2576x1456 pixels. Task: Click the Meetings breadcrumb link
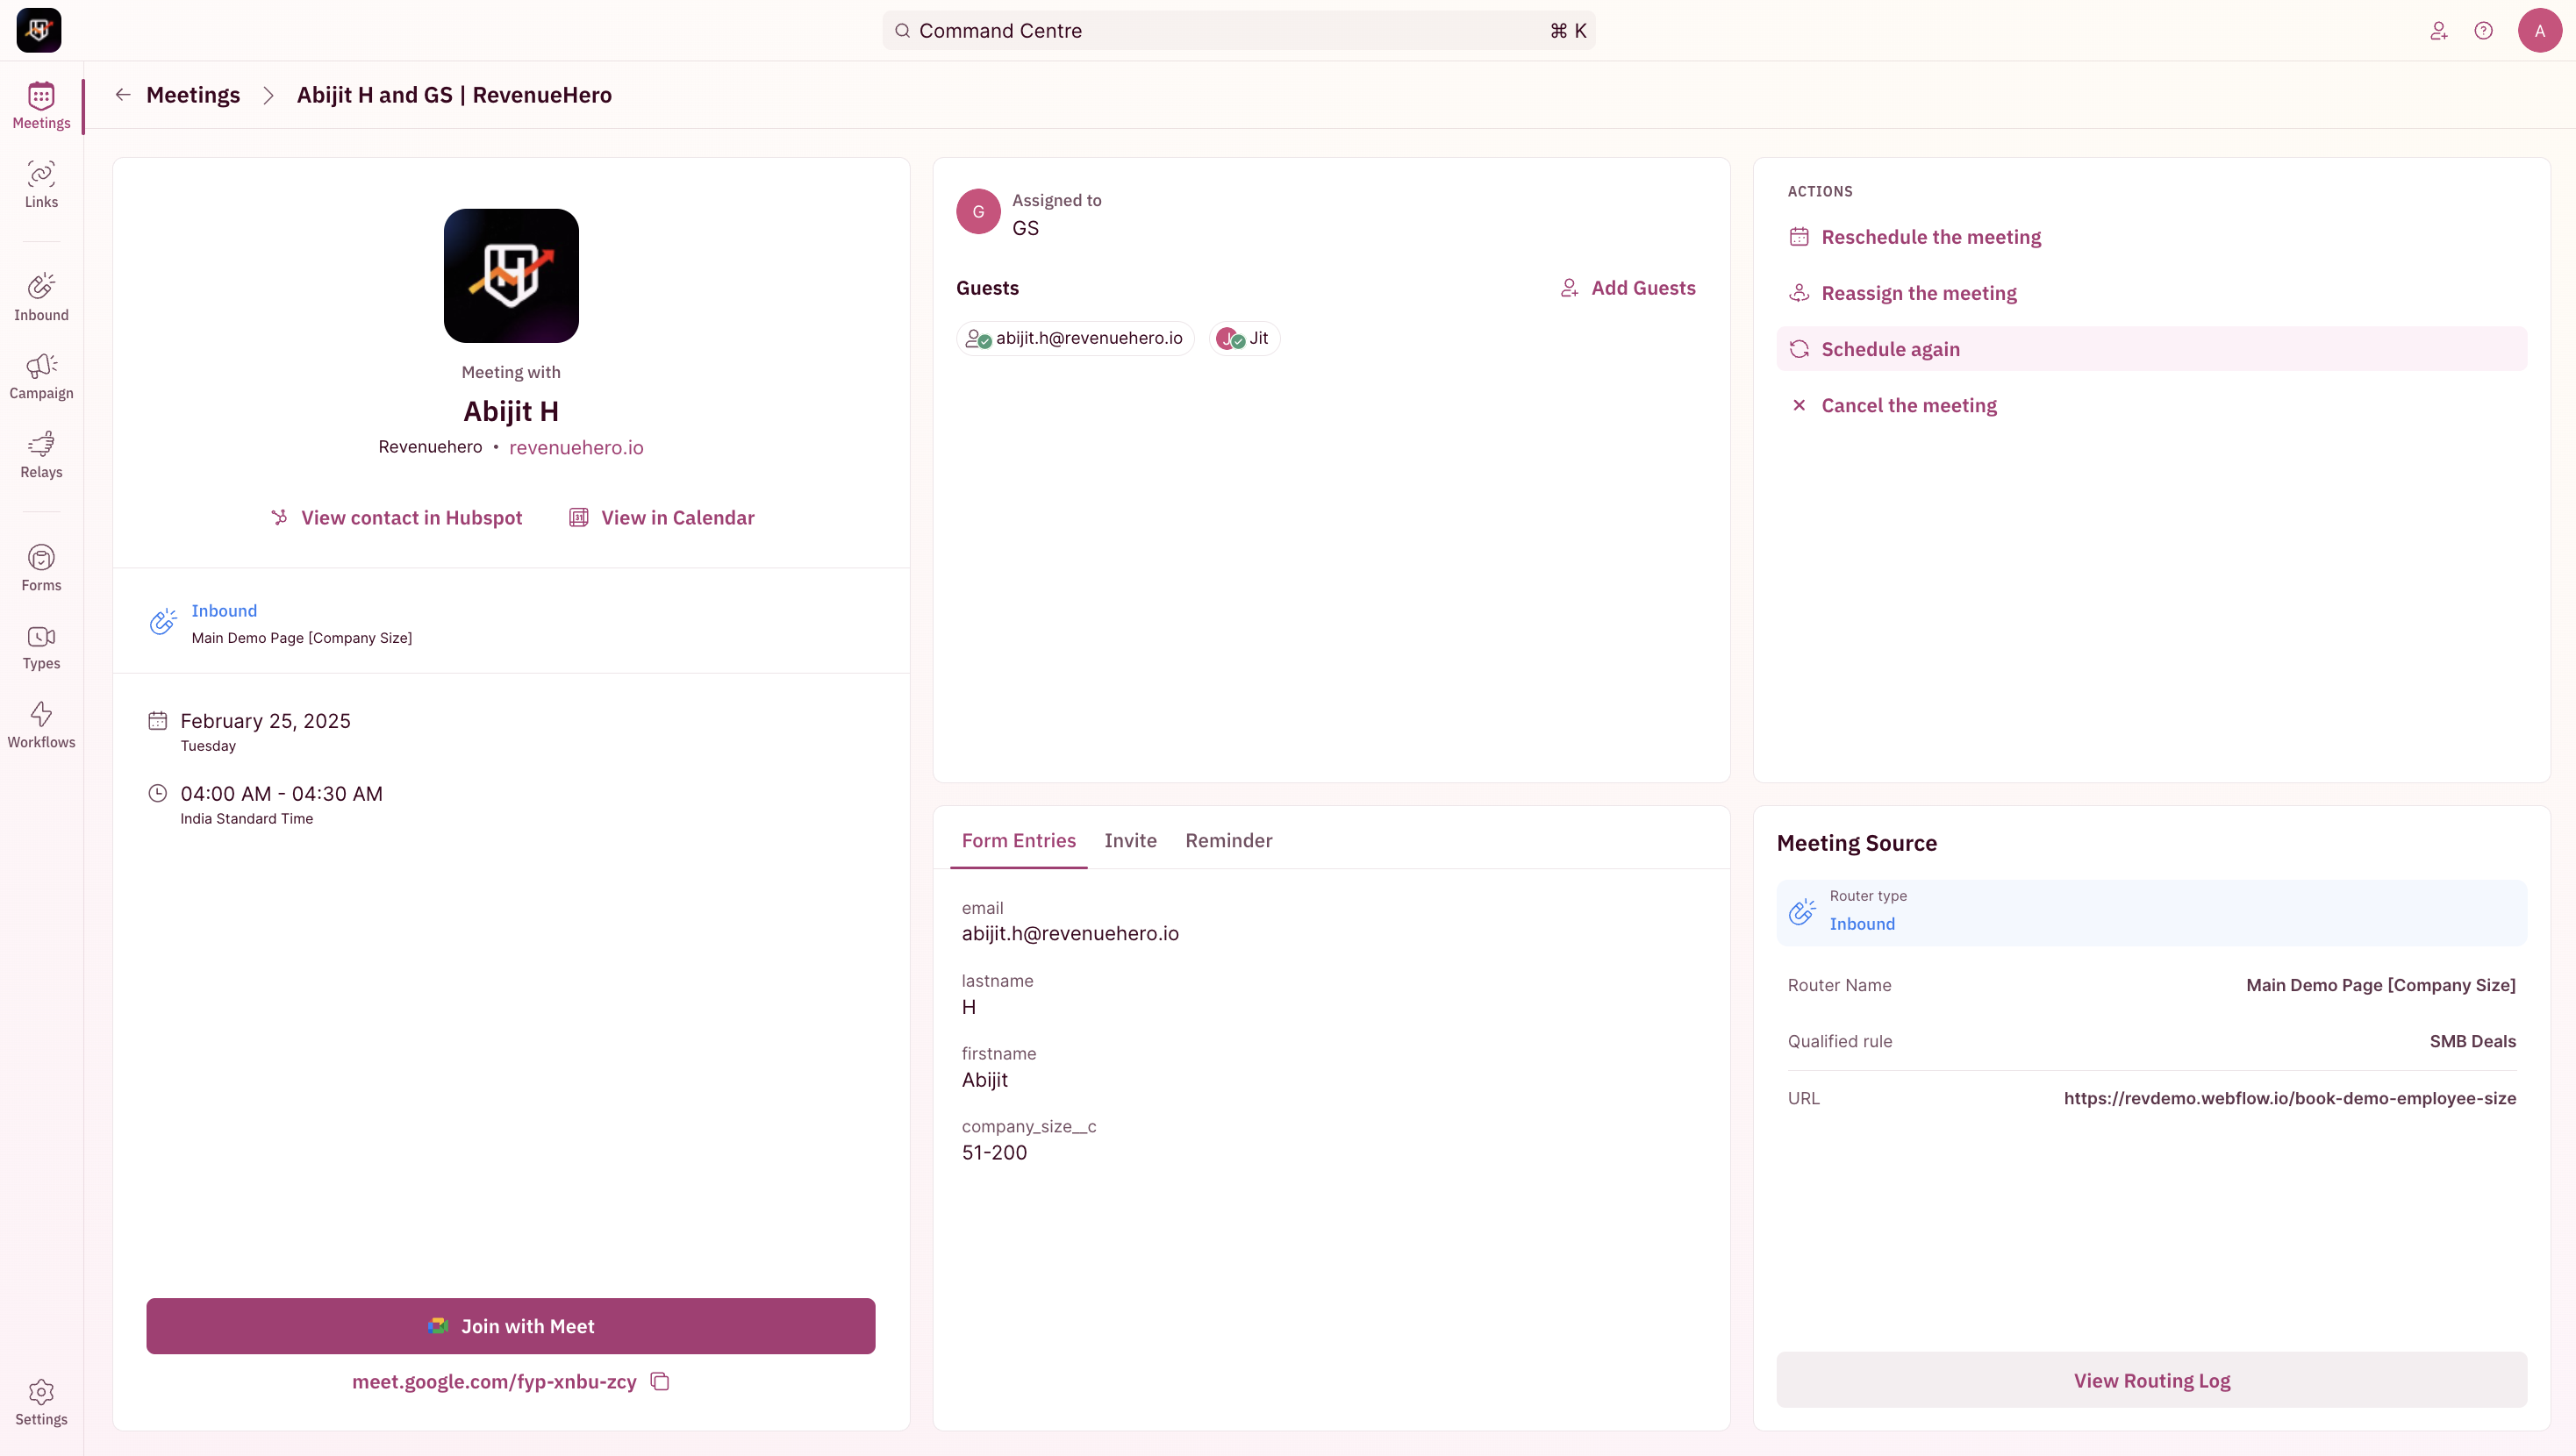193,94
